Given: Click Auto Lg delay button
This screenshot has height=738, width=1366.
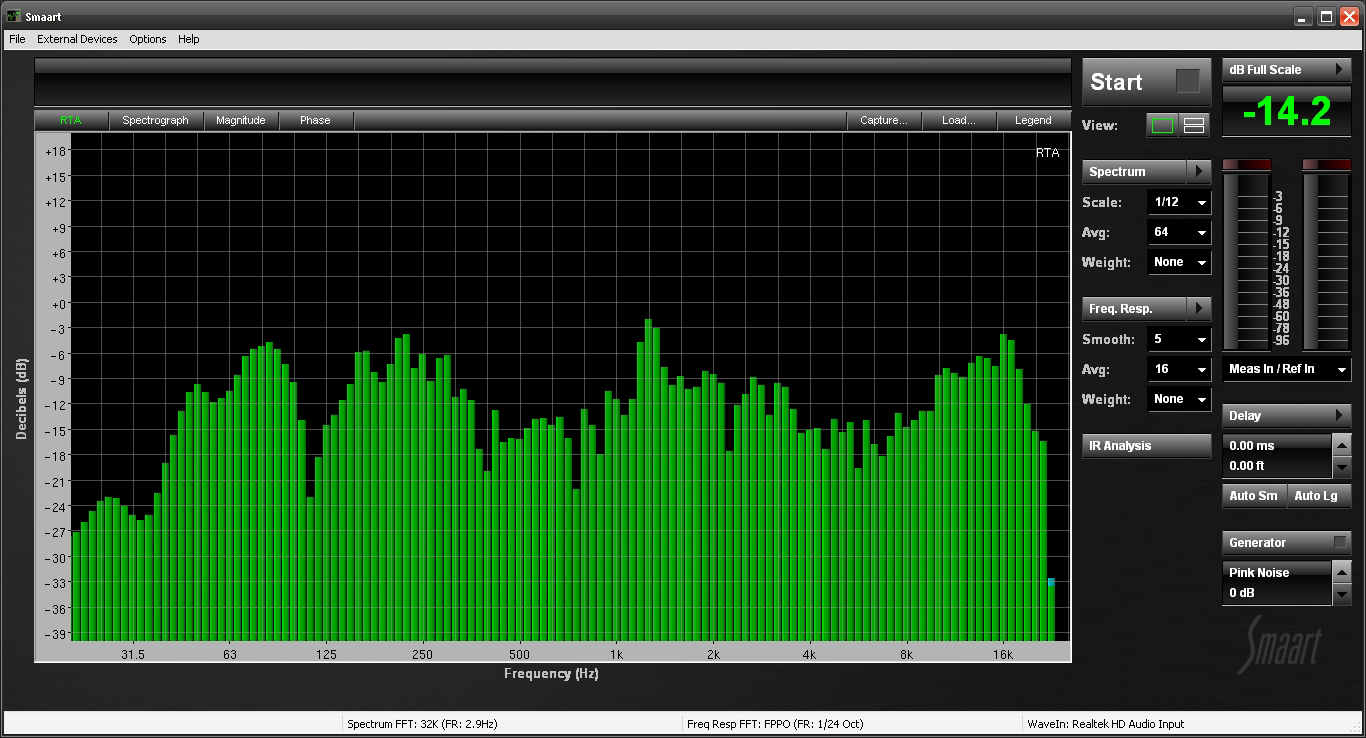Looking at the screenshot, I should (x=1318, y=496).
